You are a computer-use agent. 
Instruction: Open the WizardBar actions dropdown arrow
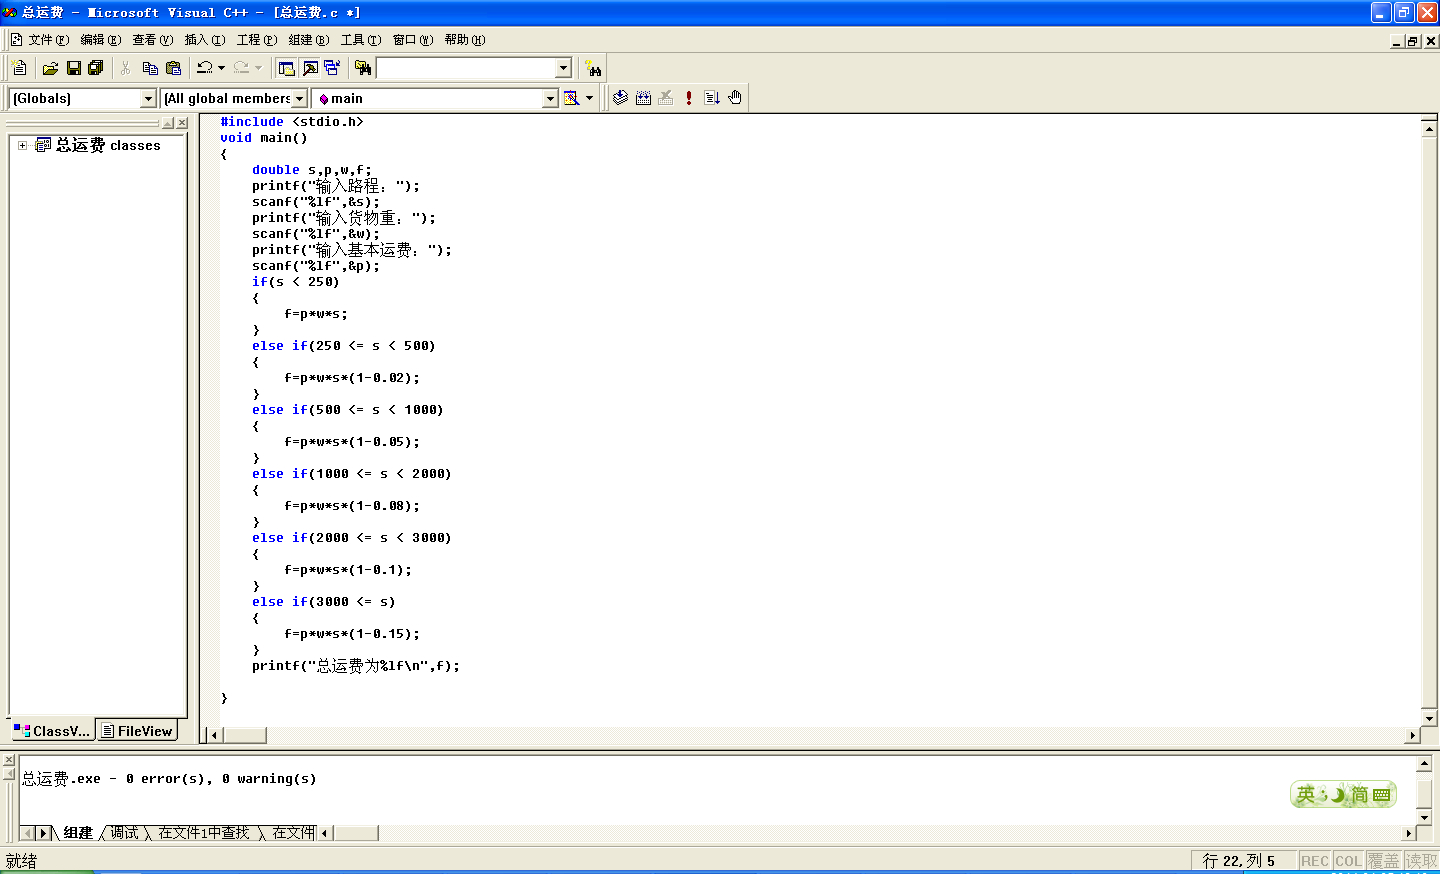coord(589,98)
